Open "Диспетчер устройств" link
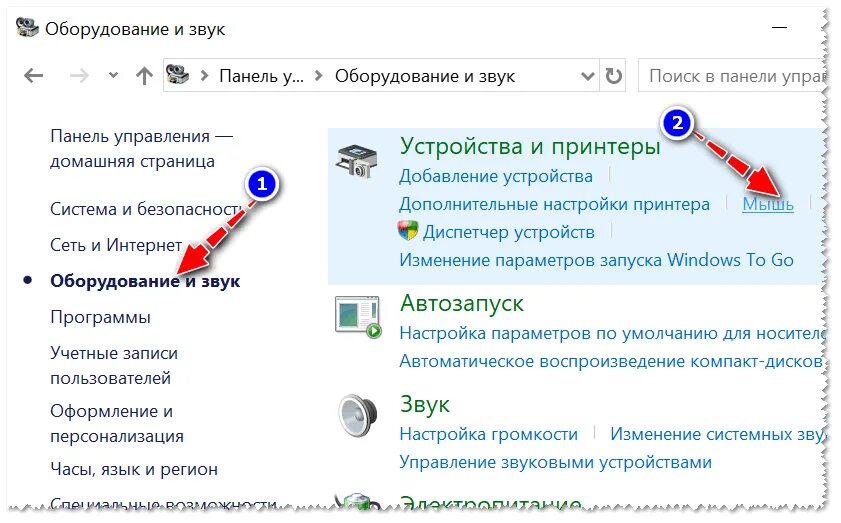Viewport: 841px width, 523px height. [x=508, y=232]
